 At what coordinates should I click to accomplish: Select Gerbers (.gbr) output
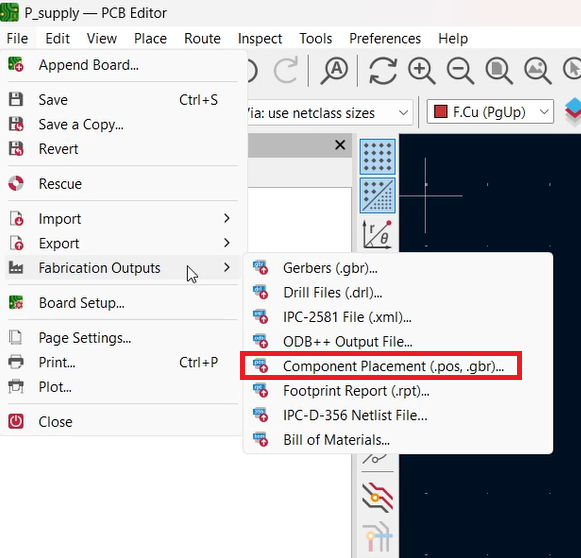pyautogui.click(x=398, y=268)
